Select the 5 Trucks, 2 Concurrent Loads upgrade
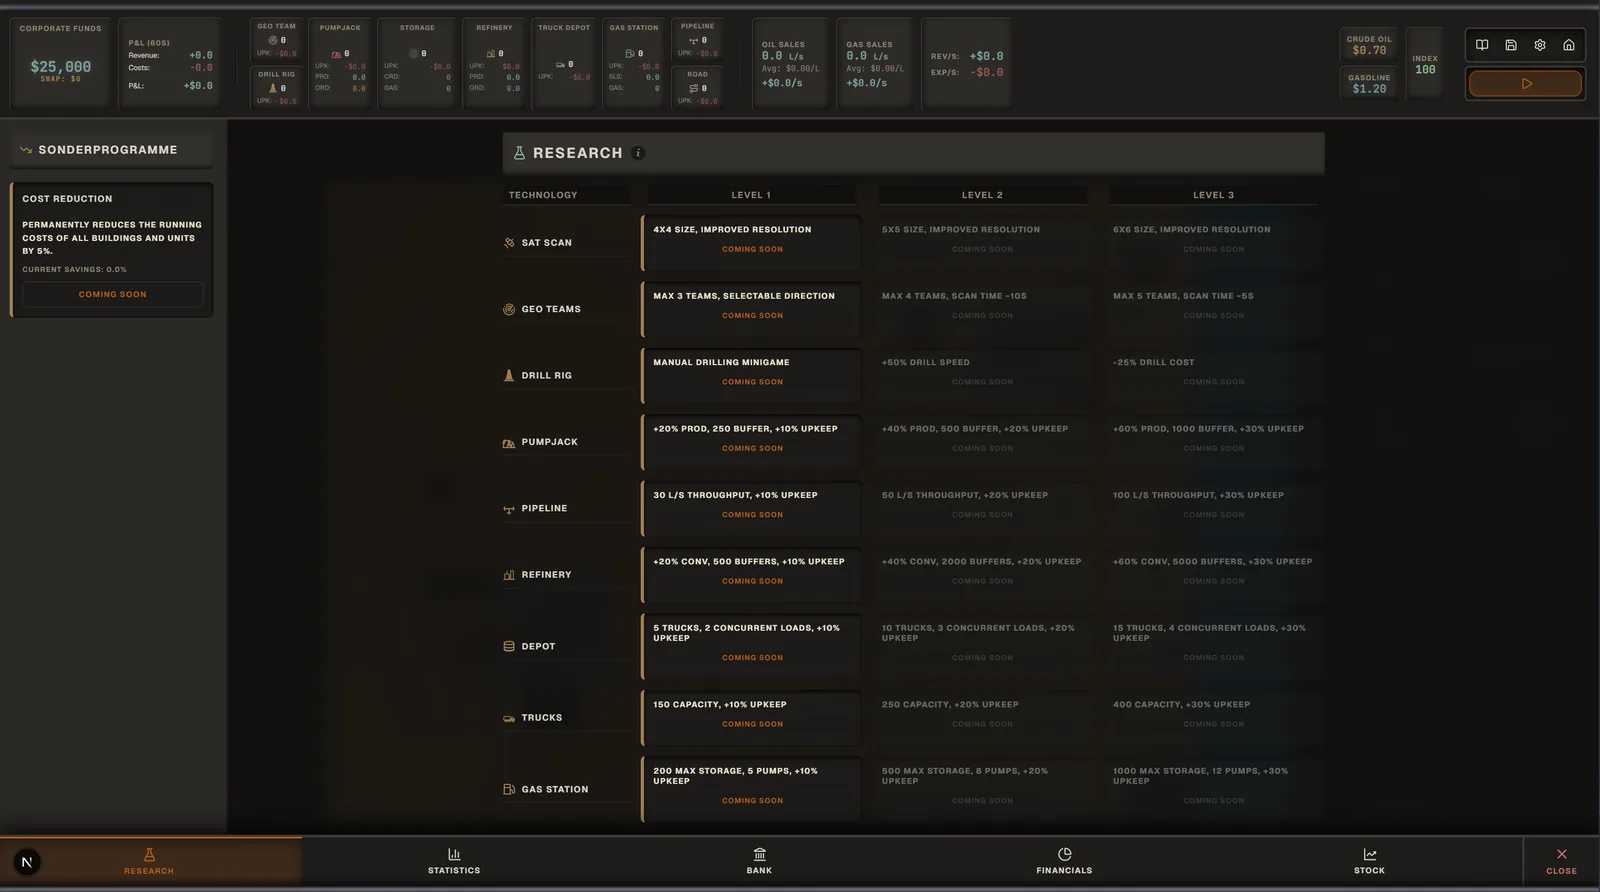The image size is (1600, 892). 751,646
